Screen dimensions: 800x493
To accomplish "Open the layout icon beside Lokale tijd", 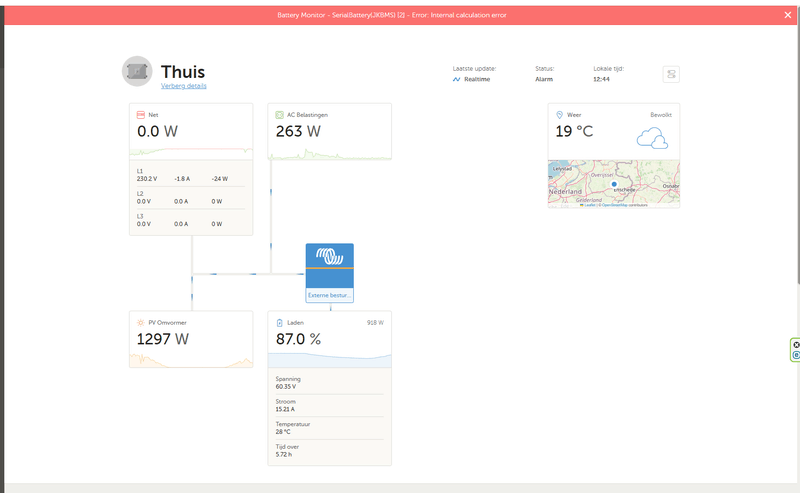I will [671, 75].
